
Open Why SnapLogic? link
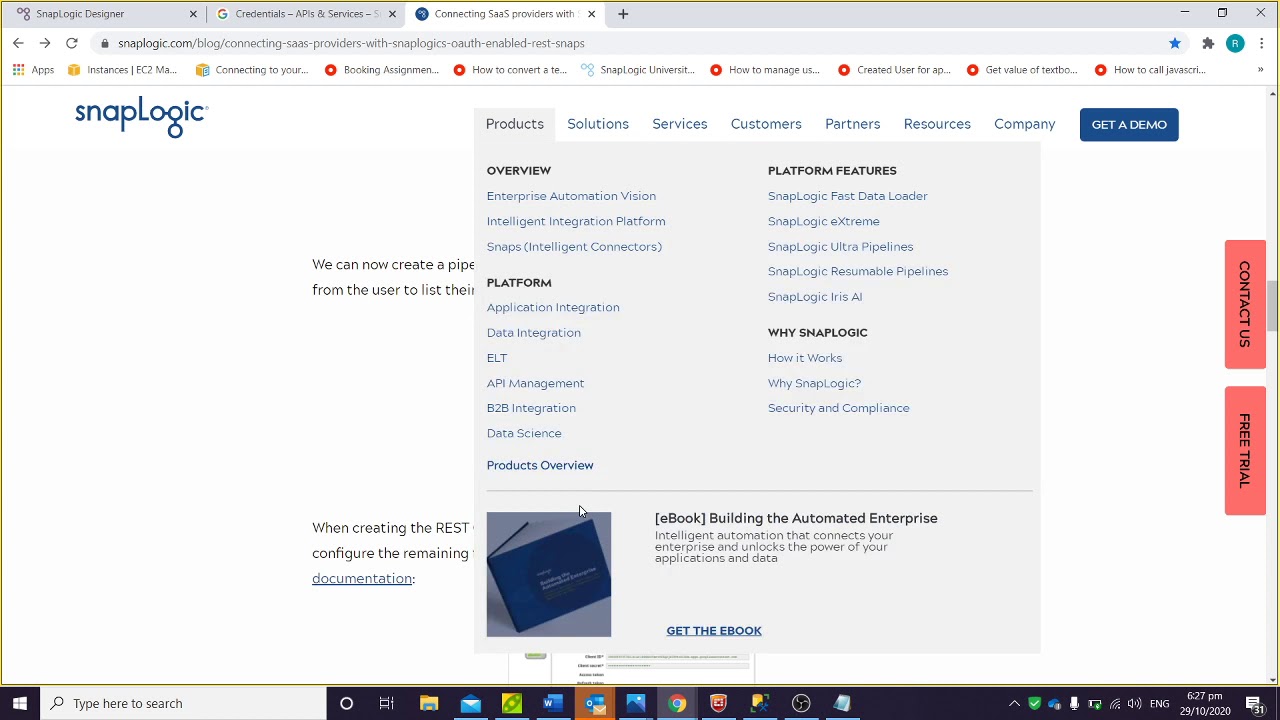click(814, 383)
